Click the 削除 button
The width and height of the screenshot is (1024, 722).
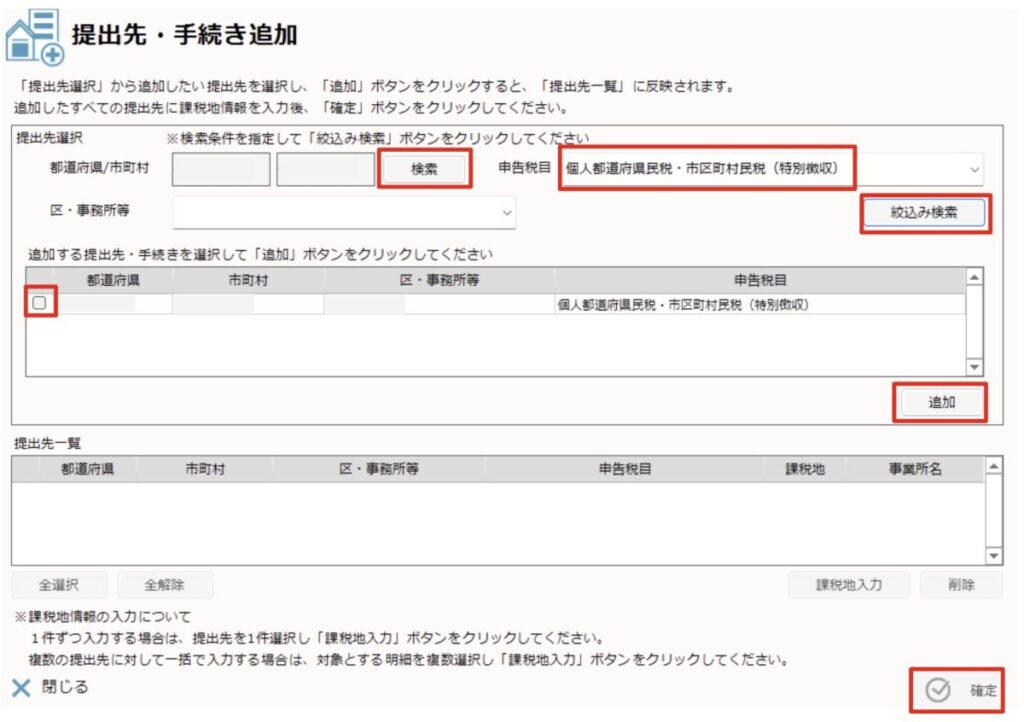point(960,585)
